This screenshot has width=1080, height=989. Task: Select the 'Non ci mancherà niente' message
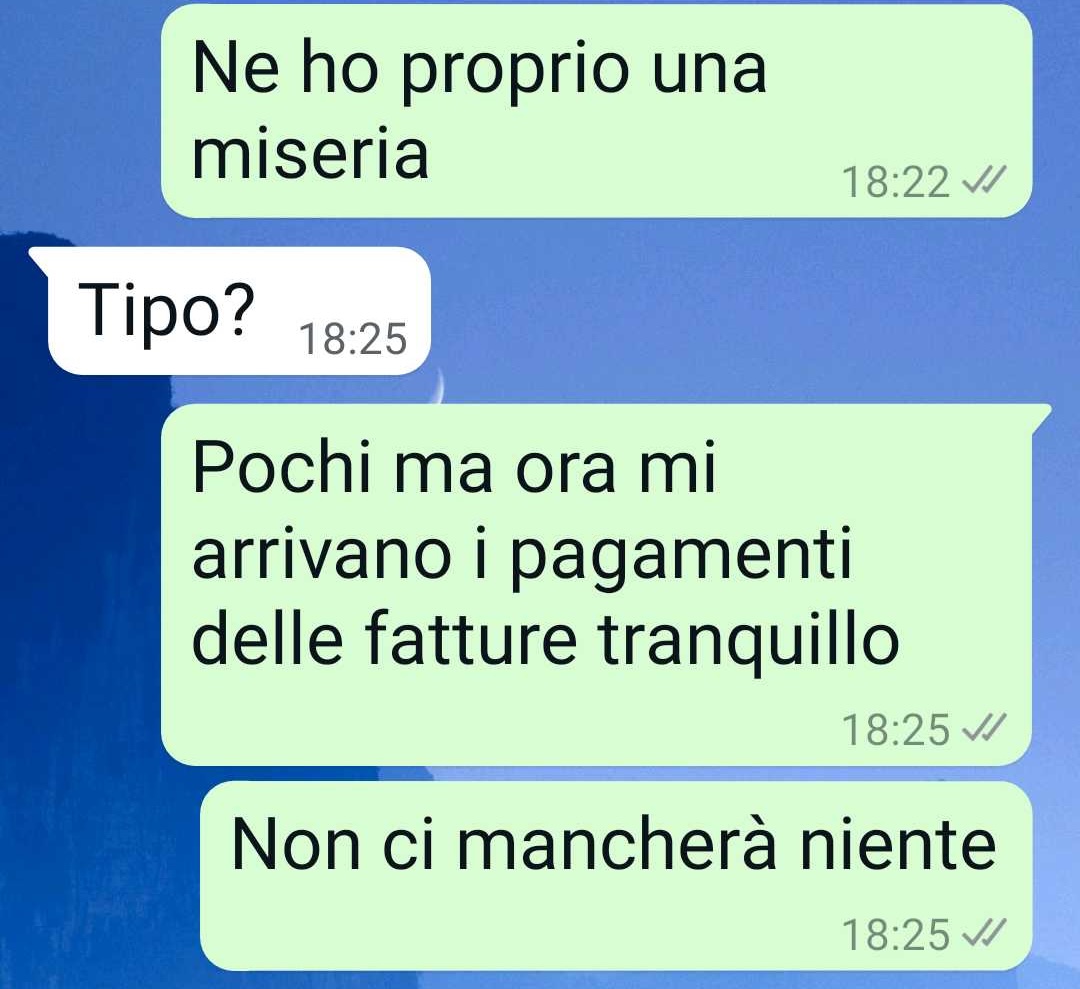click(616, 875)
